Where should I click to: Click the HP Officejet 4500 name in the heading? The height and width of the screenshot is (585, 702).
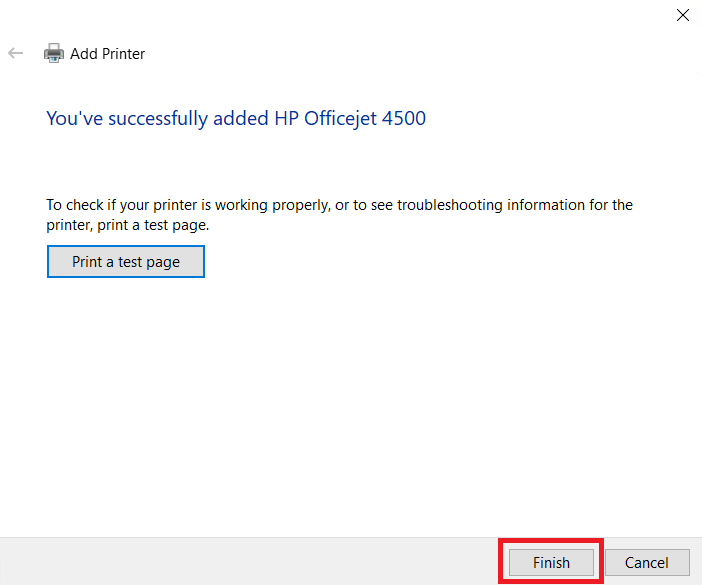(x=350, y=119)
